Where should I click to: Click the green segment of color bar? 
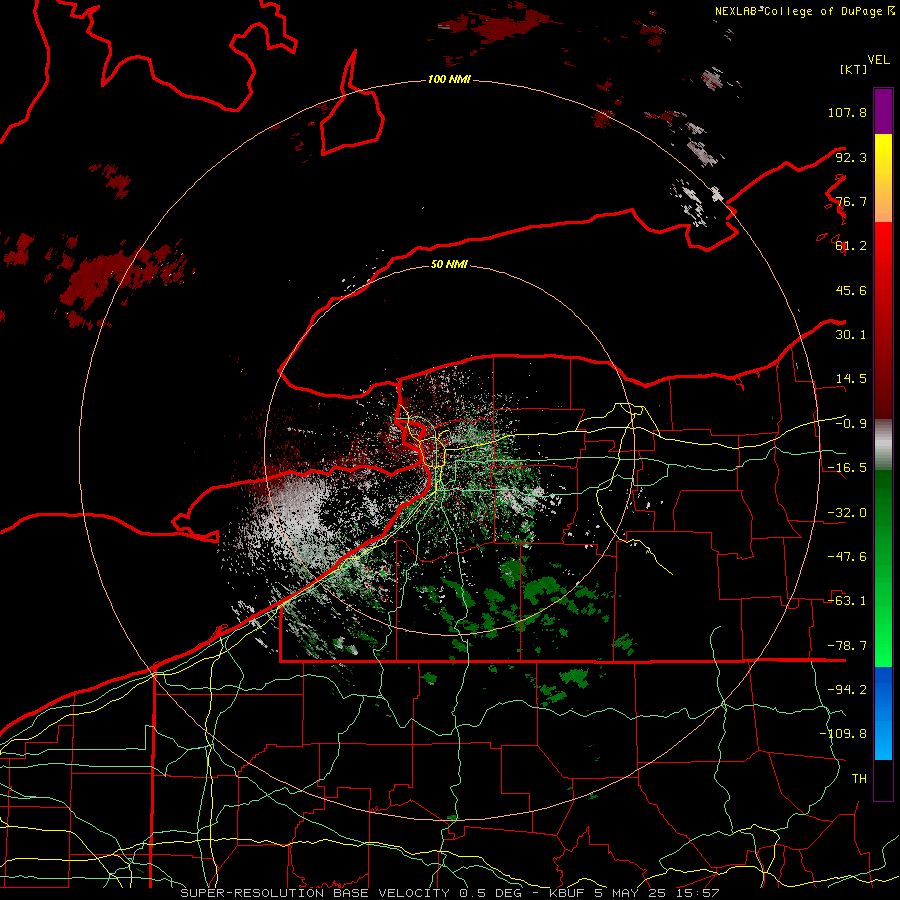(x=883, y=568)
